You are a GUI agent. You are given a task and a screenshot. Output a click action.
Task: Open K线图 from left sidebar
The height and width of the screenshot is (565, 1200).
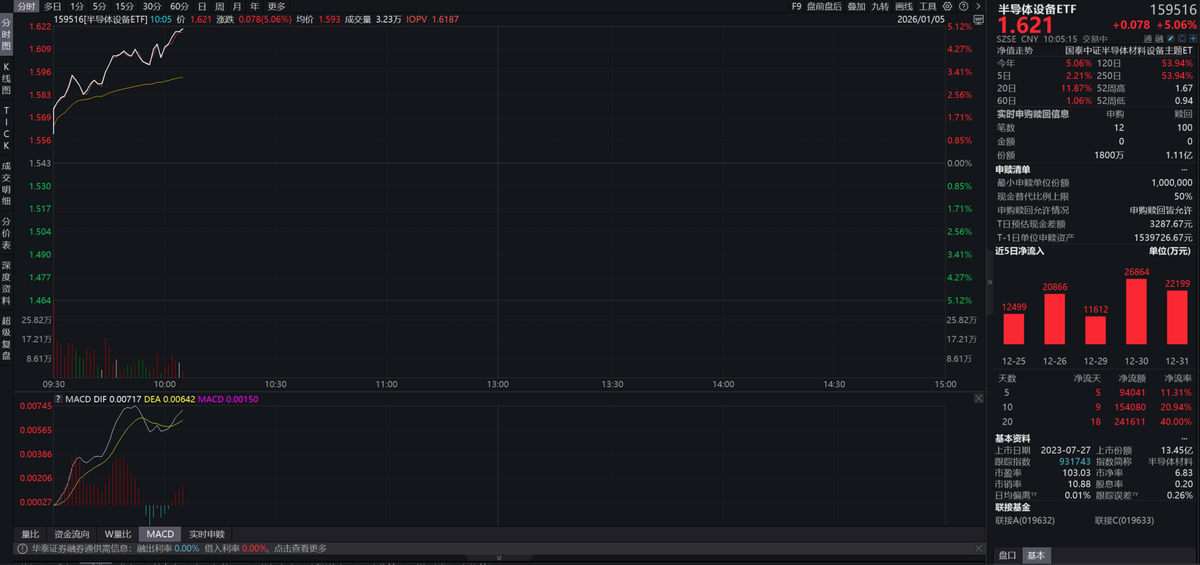point(6,77)
